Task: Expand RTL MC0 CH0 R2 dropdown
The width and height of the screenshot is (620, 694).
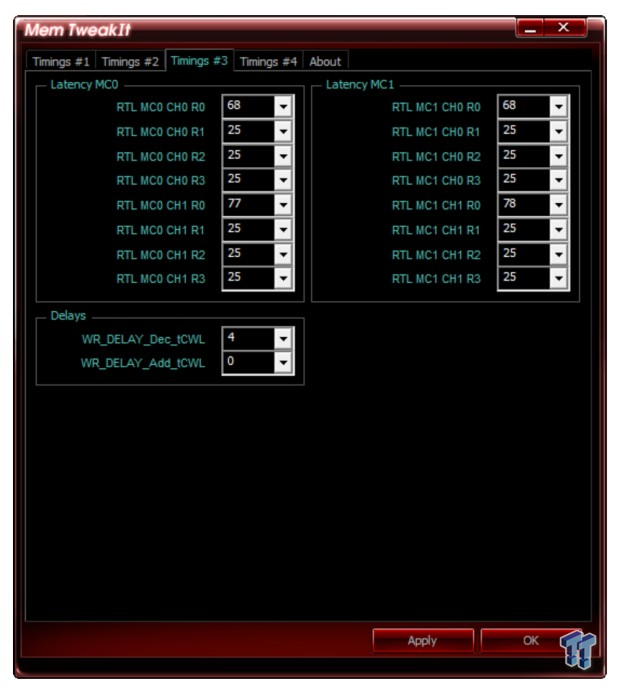Action: click(x=283, y=156)
